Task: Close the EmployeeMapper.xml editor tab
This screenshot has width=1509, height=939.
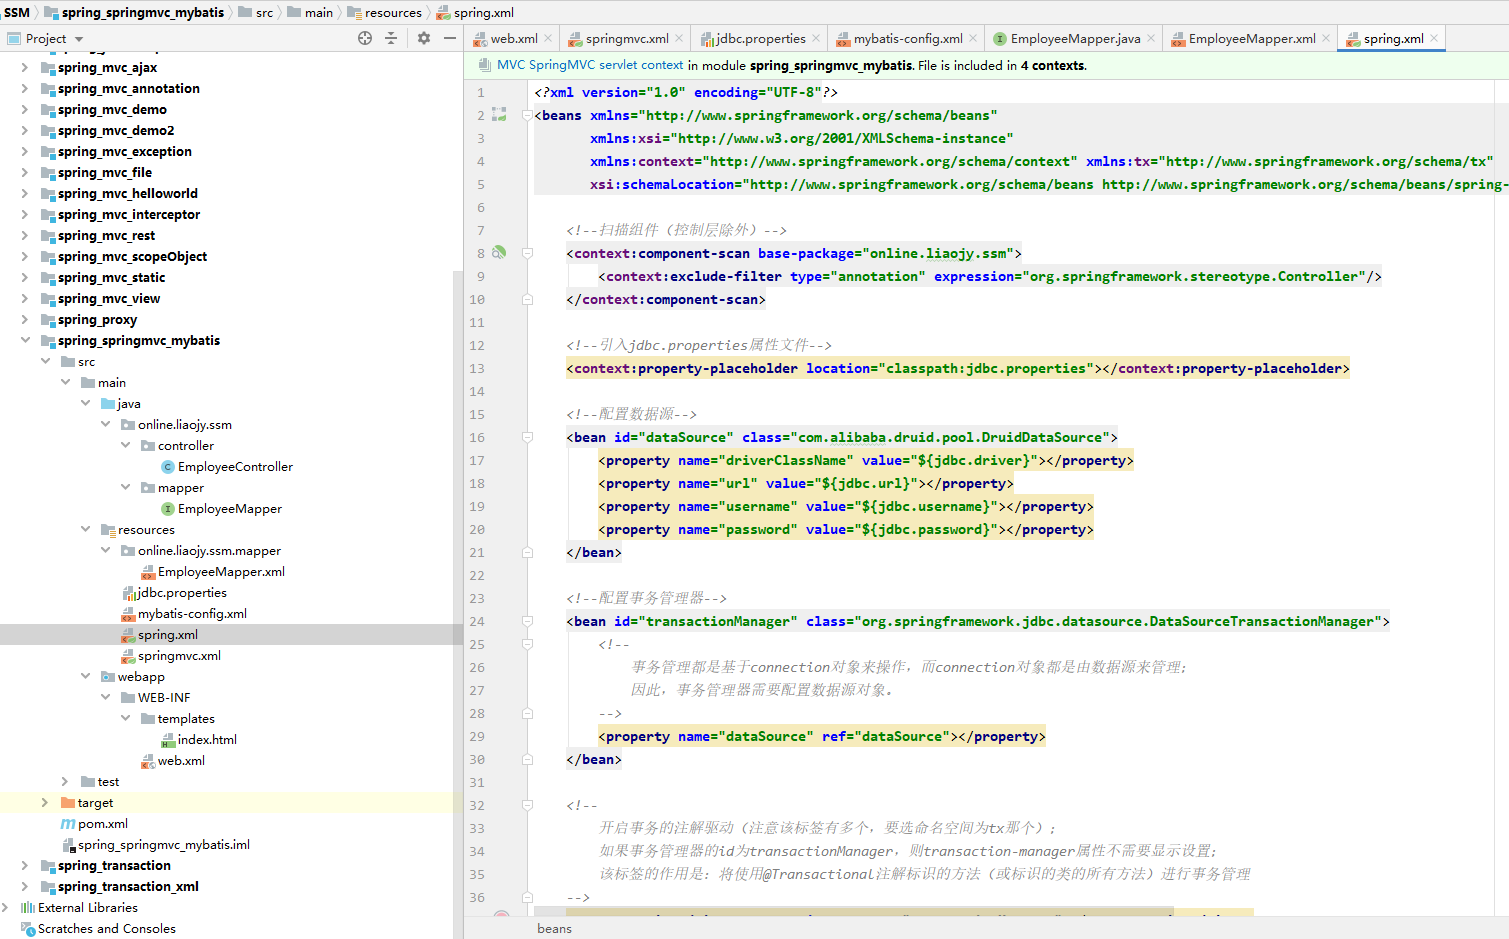Action: (x=1326, y=39)
